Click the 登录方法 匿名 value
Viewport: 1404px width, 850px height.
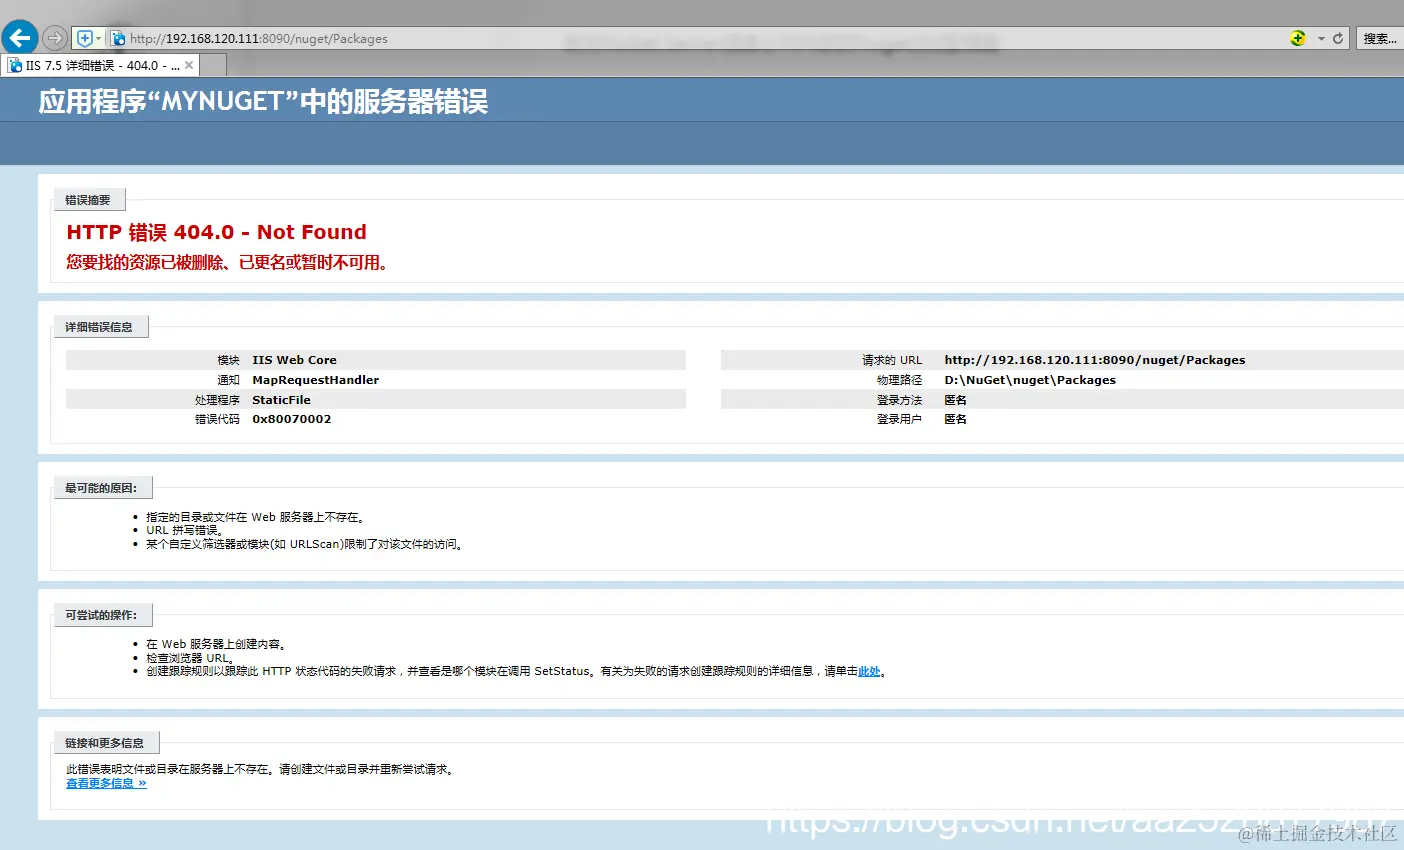[955, 400]
